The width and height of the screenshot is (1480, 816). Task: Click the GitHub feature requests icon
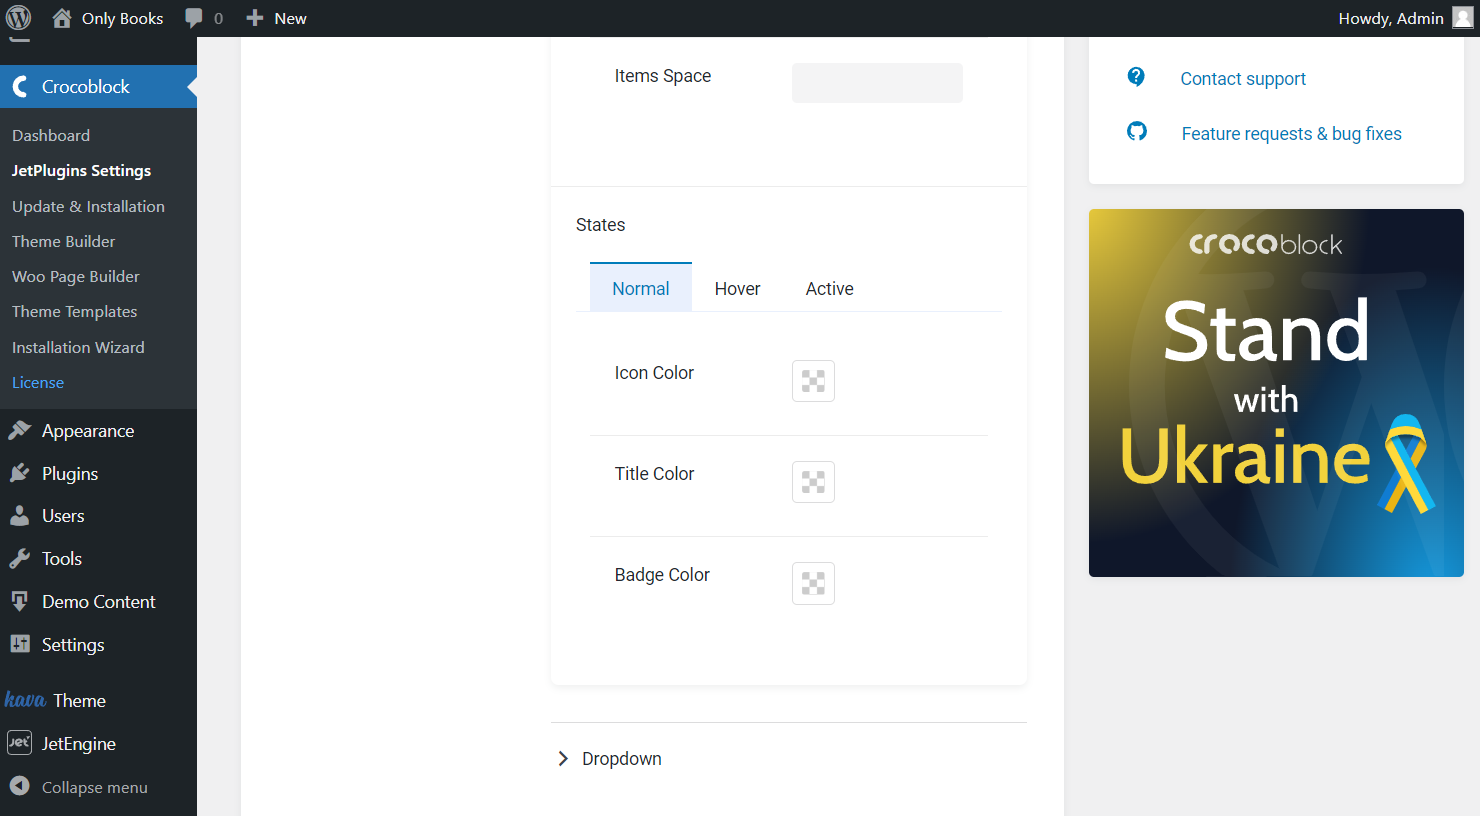pyautogui.click(x=1137, y=131)
